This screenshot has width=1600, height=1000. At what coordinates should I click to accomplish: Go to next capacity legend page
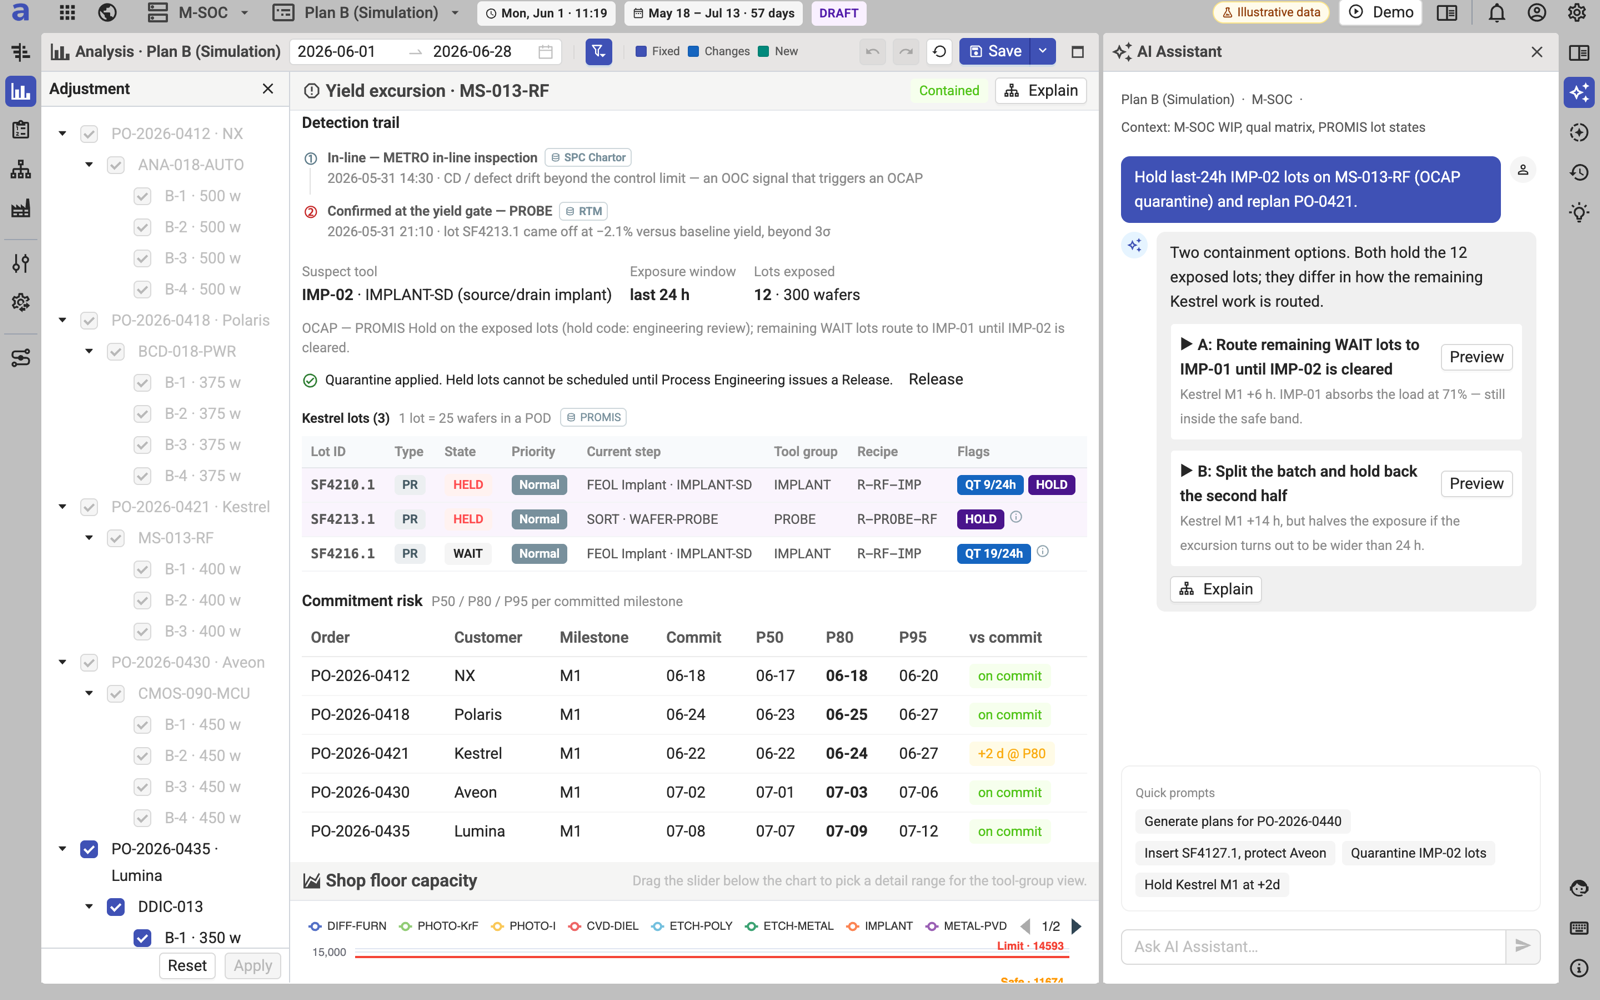(x=1077, y=926)
